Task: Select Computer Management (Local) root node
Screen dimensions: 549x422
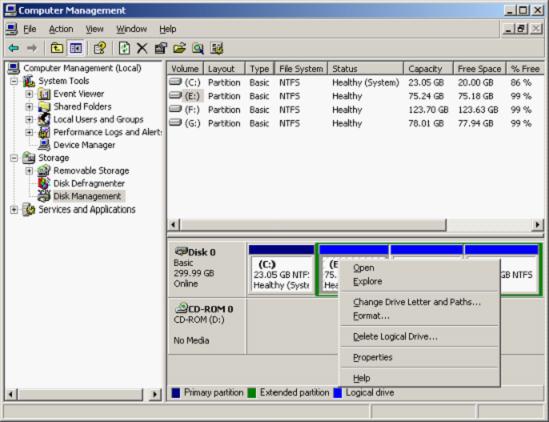Action: pyautogui.click(x=82, y=68)
